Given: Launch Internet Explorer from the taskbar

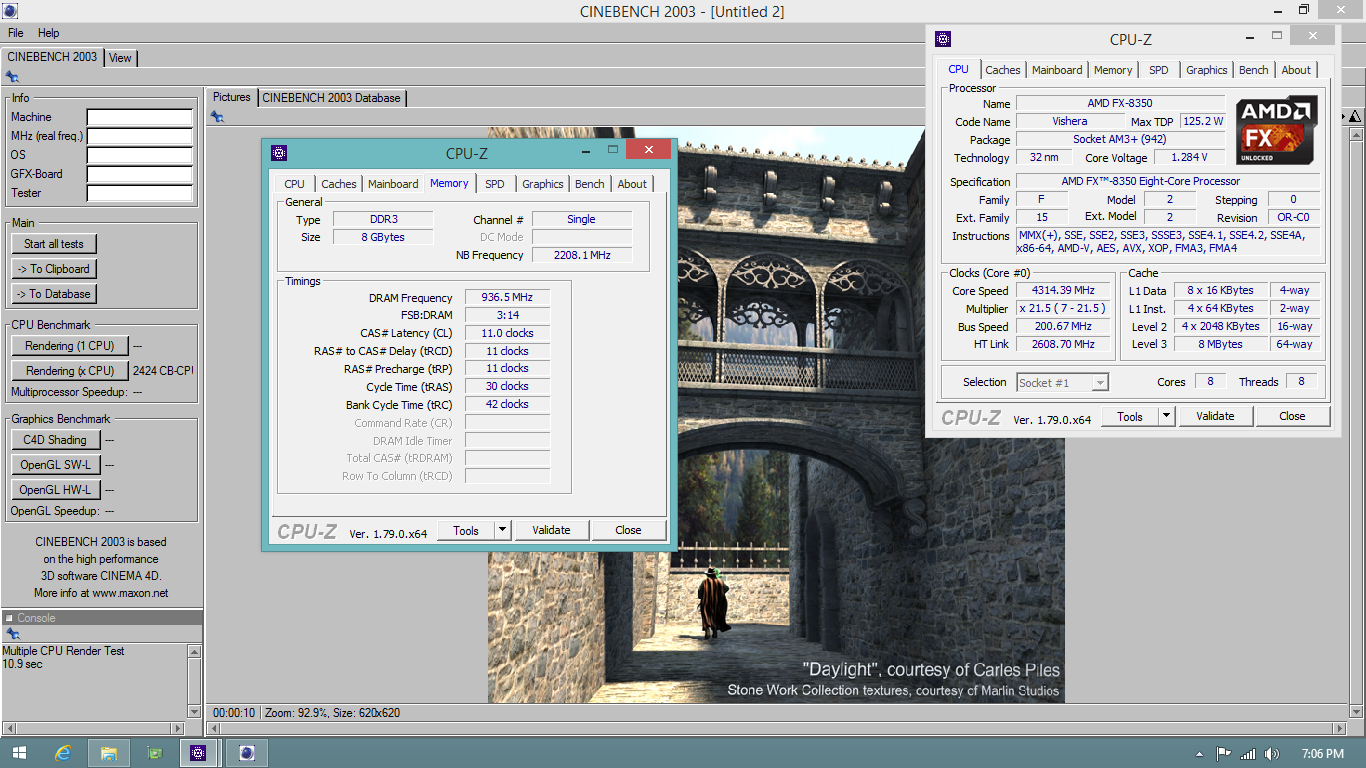Looking at the screenshot, I should tap(63, 753).
